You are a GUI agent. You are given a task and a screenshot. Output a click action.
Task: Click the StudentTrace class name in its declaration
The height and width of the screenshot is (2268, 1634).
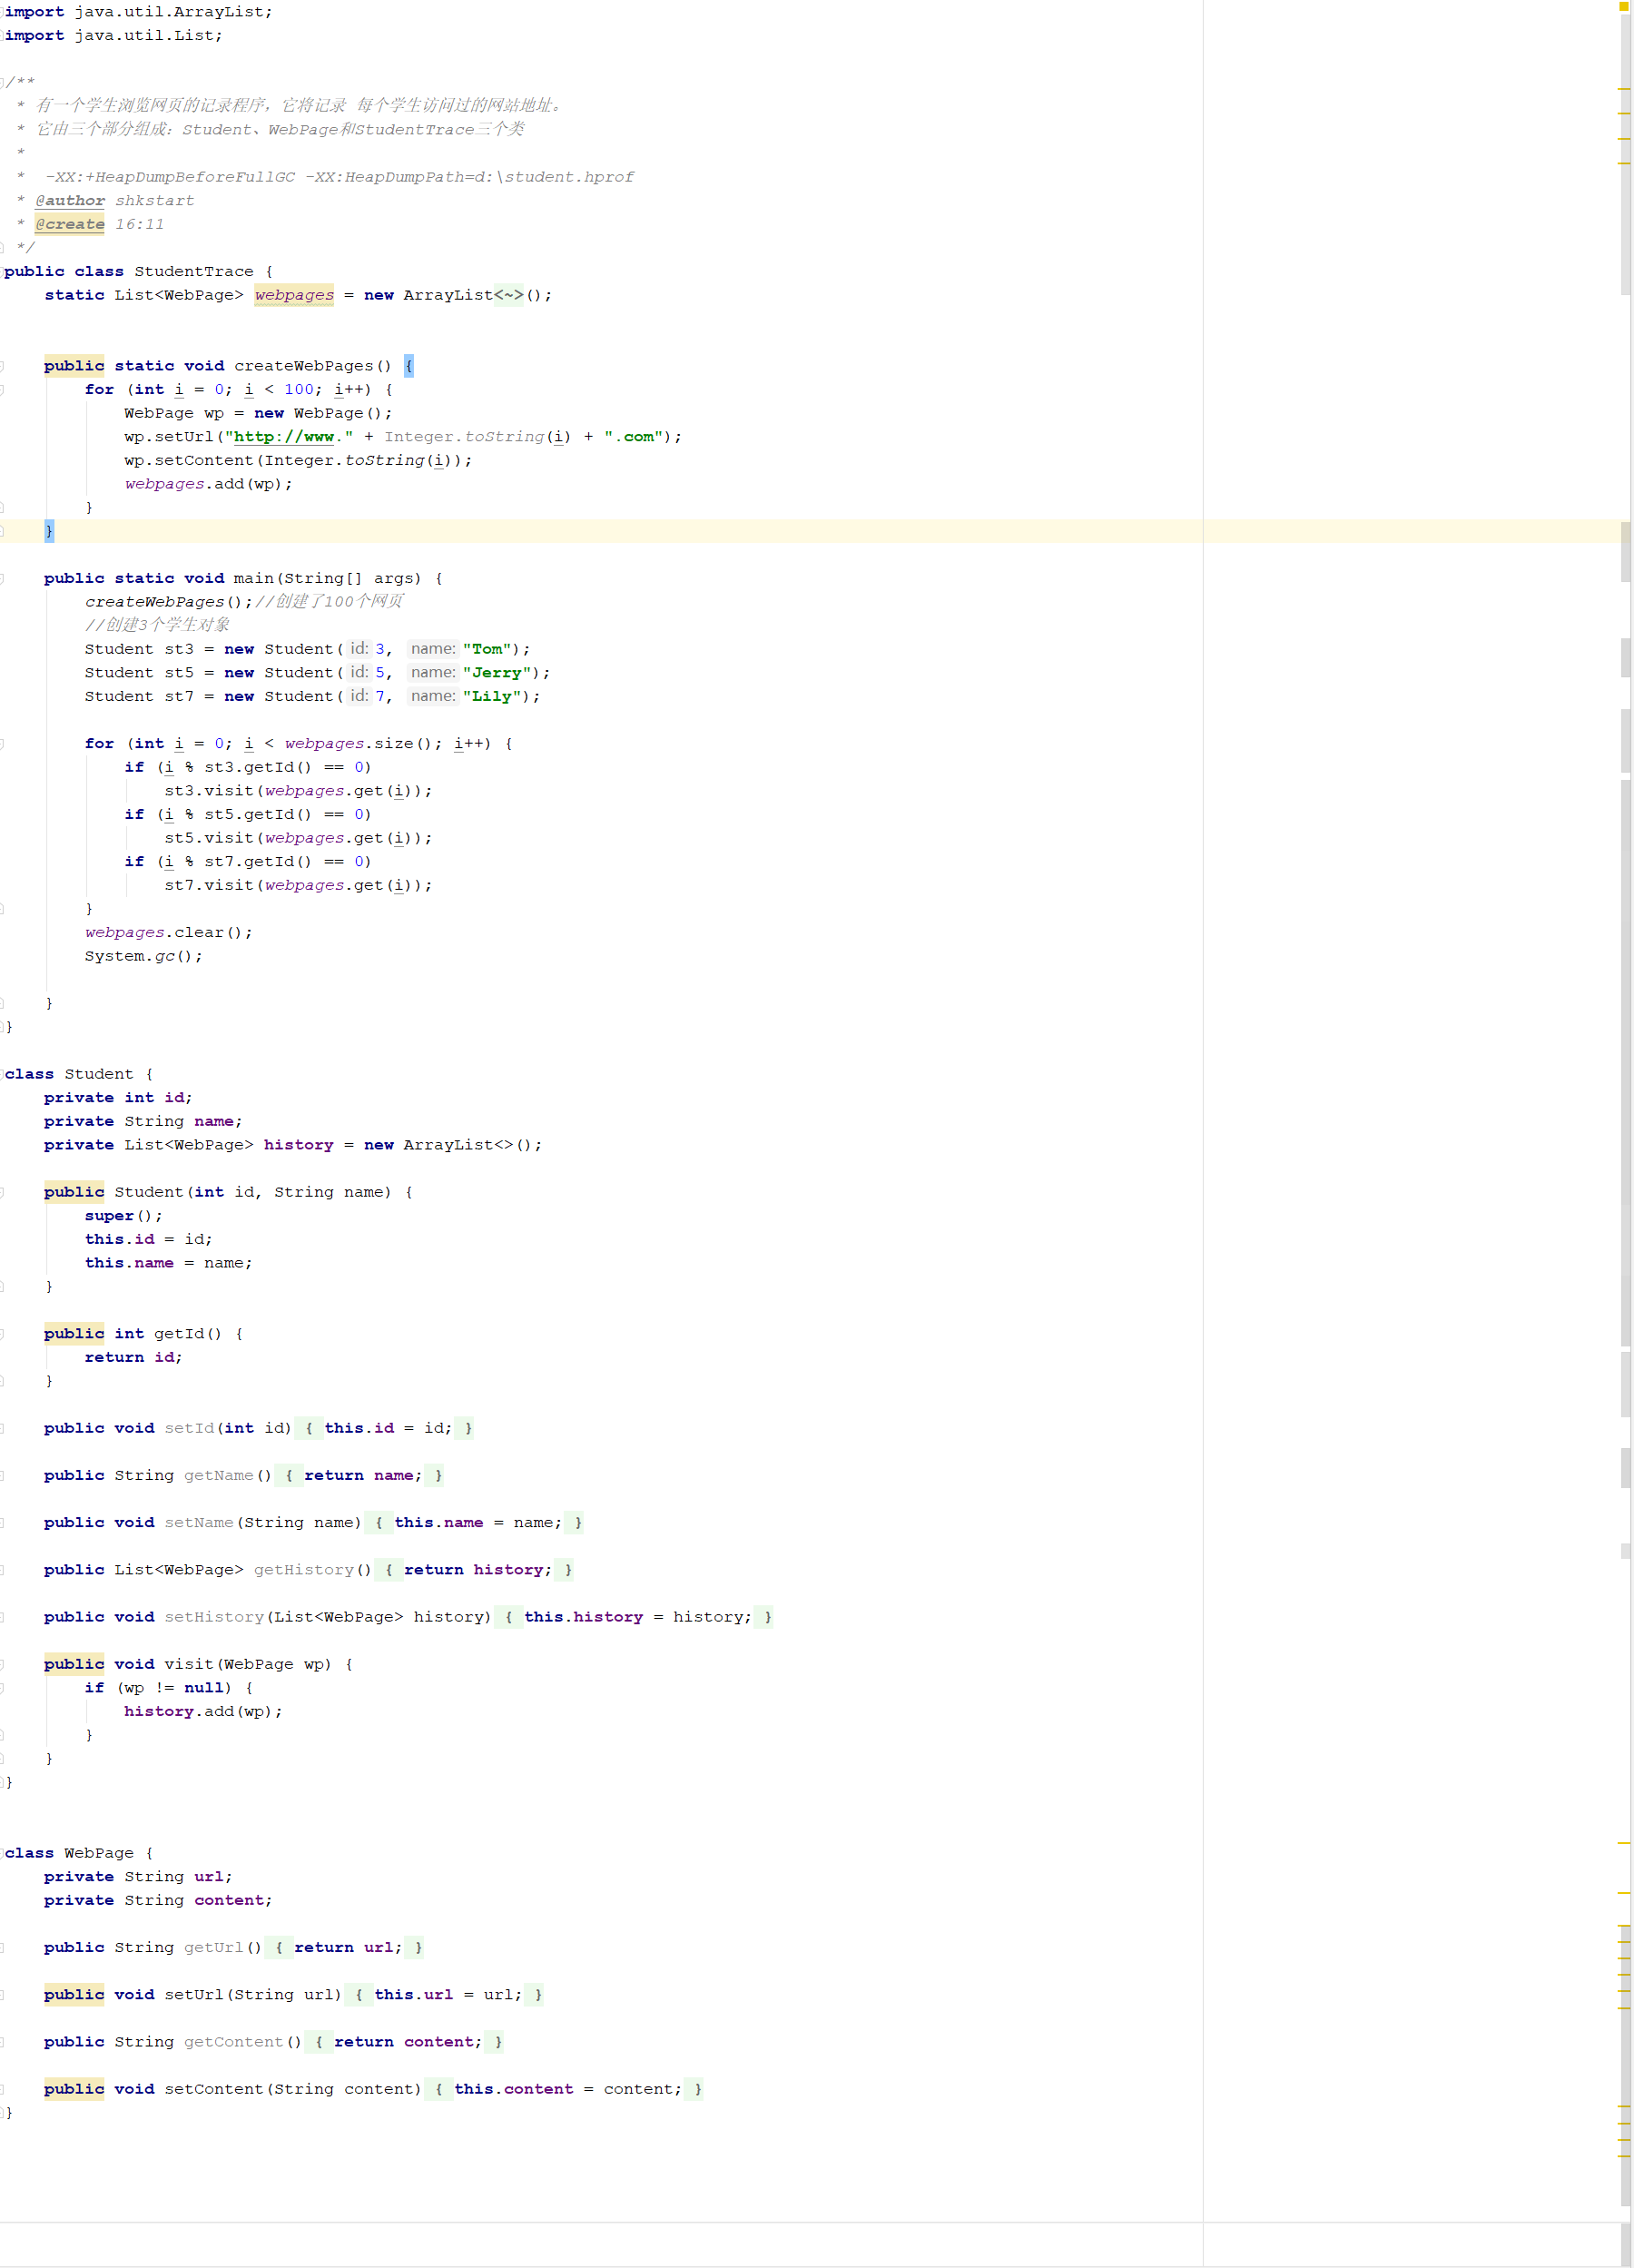(x=194, y=271)
